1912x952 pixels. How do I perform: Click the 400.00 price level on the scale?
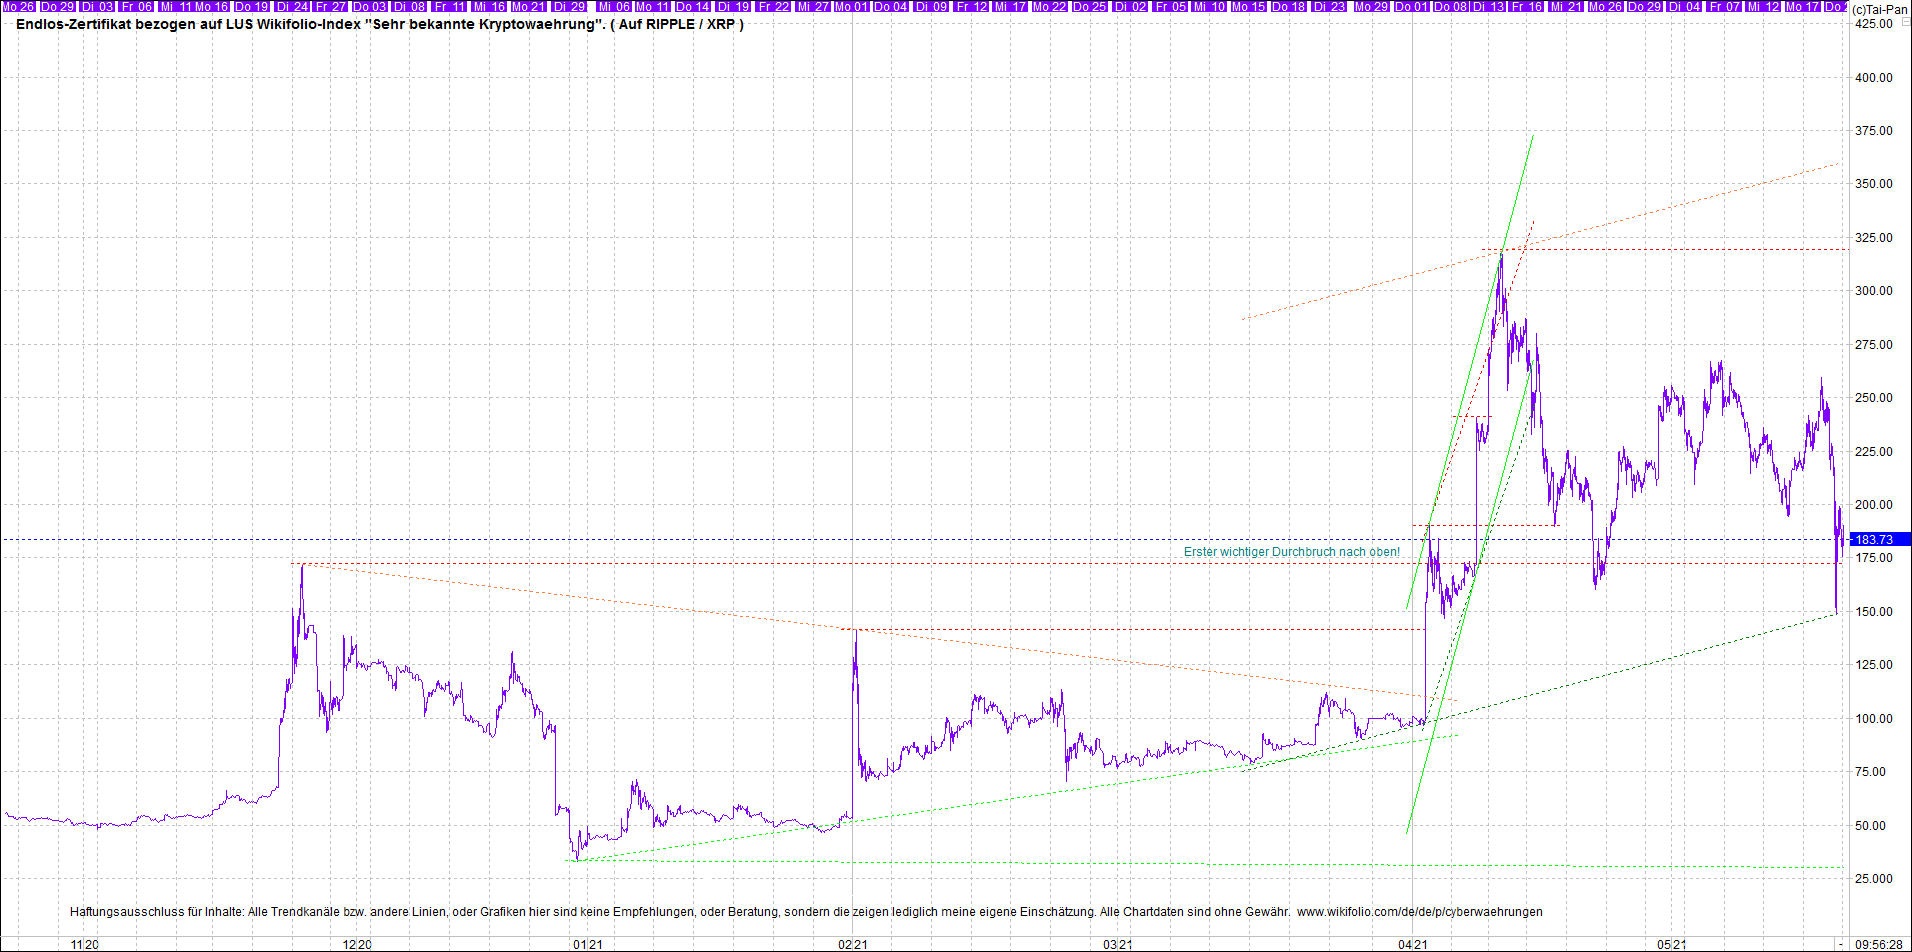click(x=1874, y=77)
